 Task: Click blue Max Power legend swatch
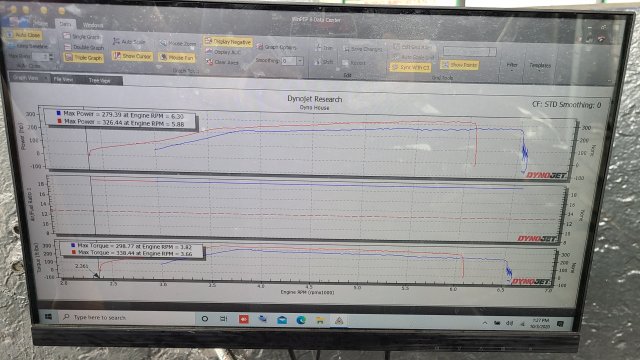pos(59,113)
